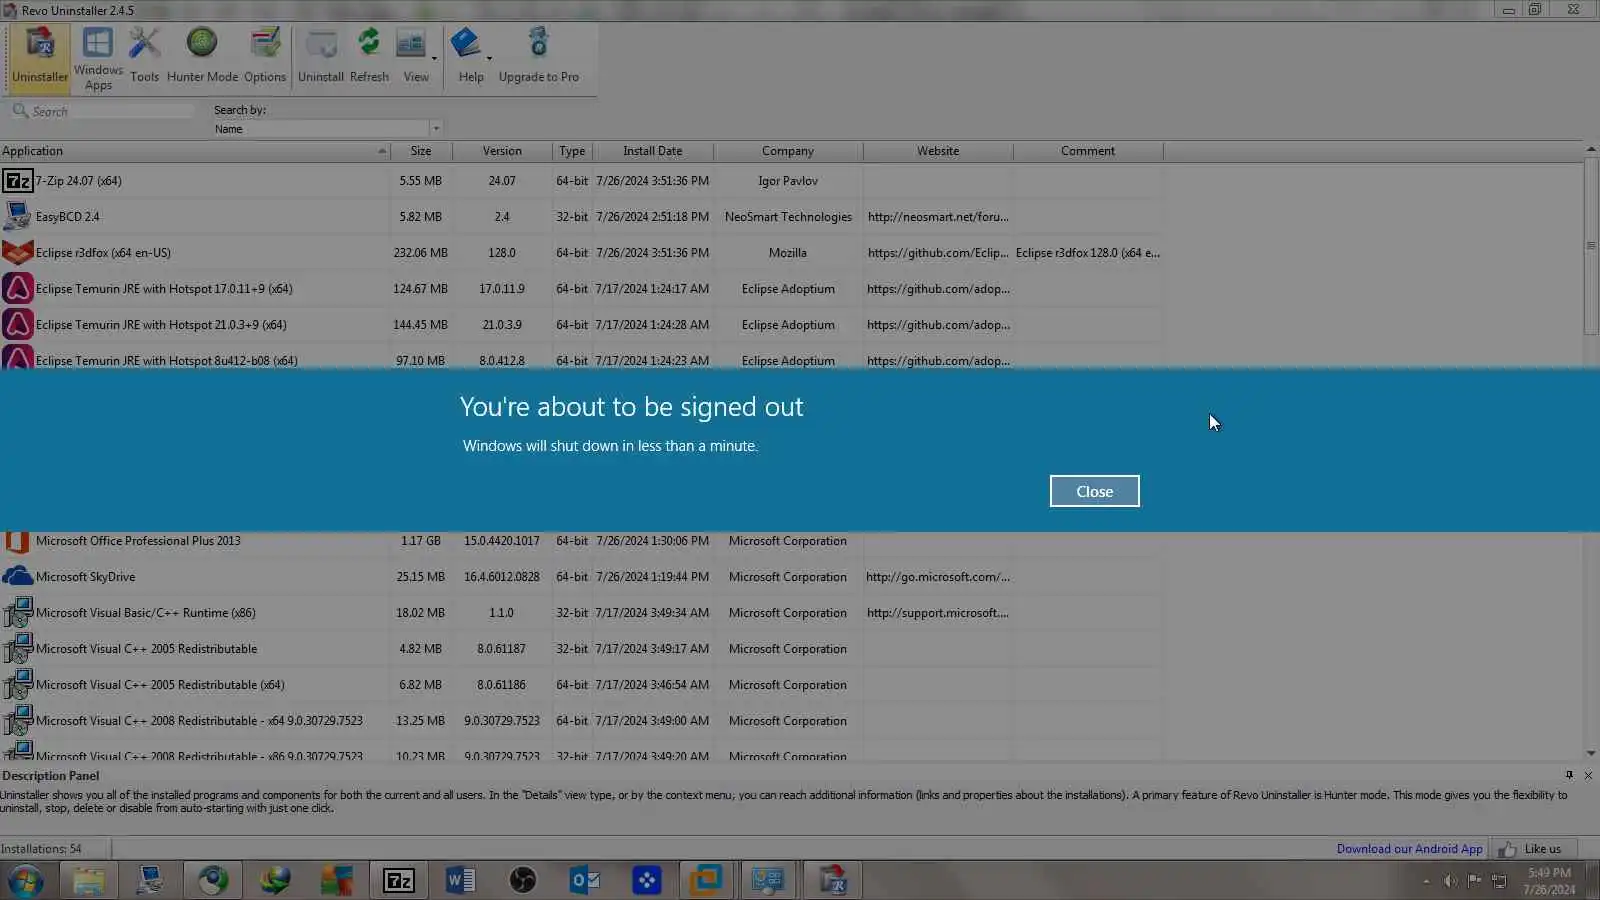Screen dimensions: 1600x900
Task: Select the EasyBCD 2.4 program icon
Action: point(17,217)
